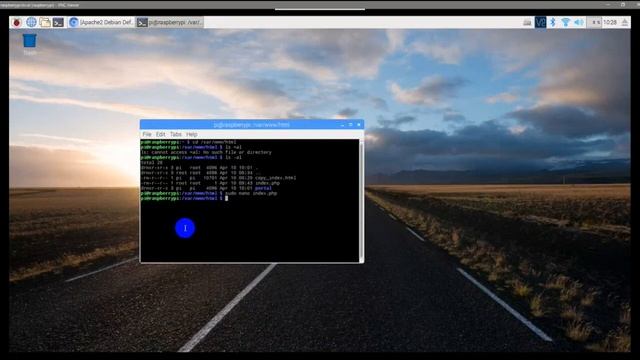Open the terminal File menu
640x360 pixels.
click(147, 134)
